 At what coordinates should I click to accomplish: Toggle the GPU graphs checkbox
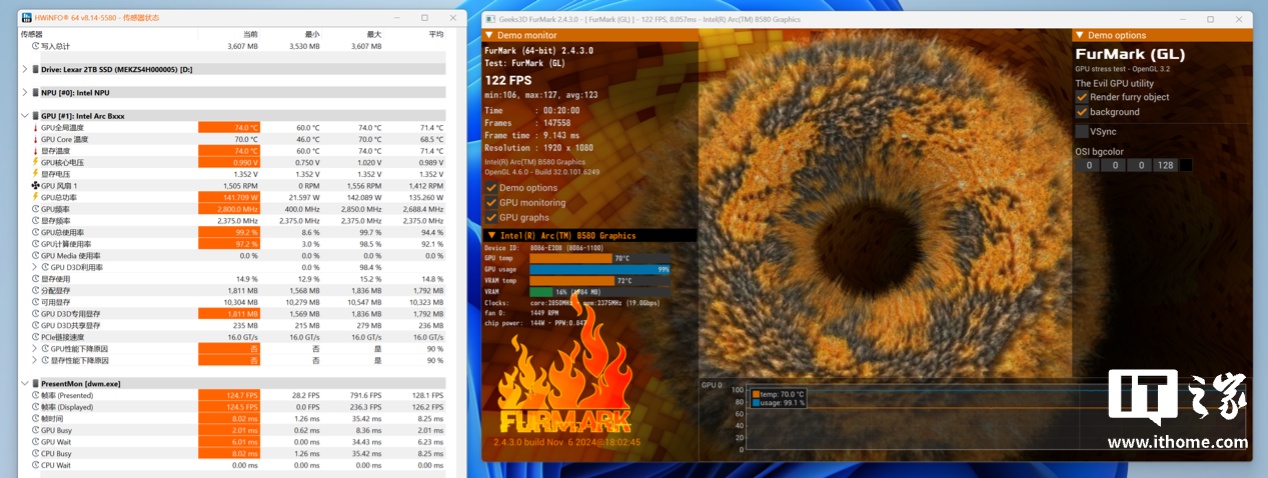[491, 217]
